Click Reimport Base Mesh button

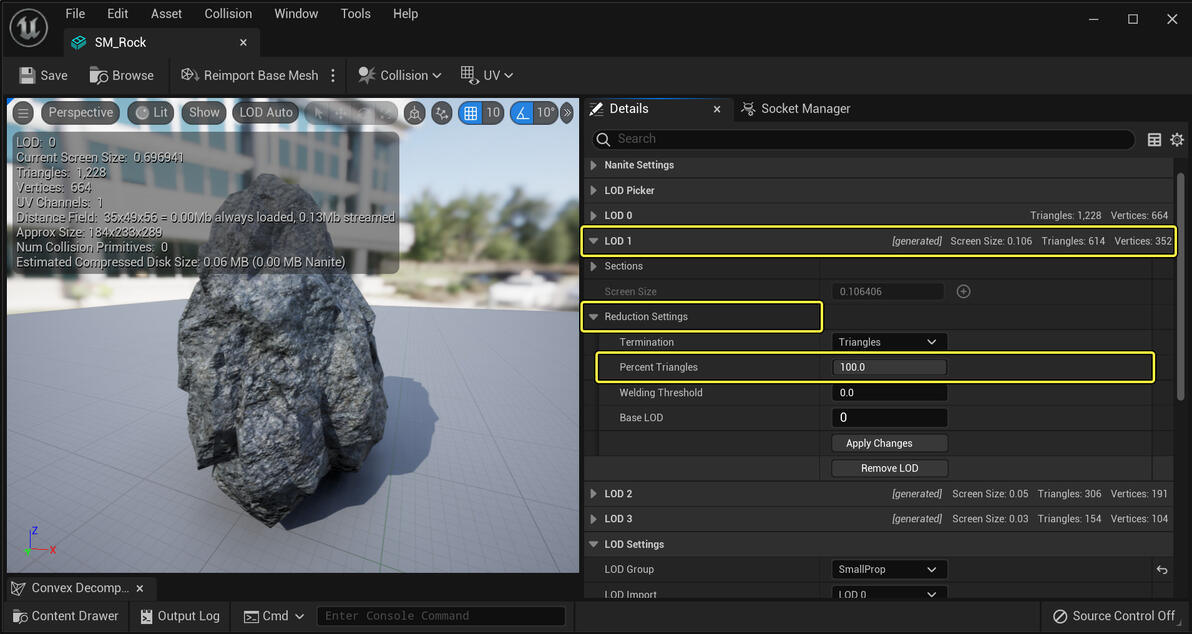point(250,75)
